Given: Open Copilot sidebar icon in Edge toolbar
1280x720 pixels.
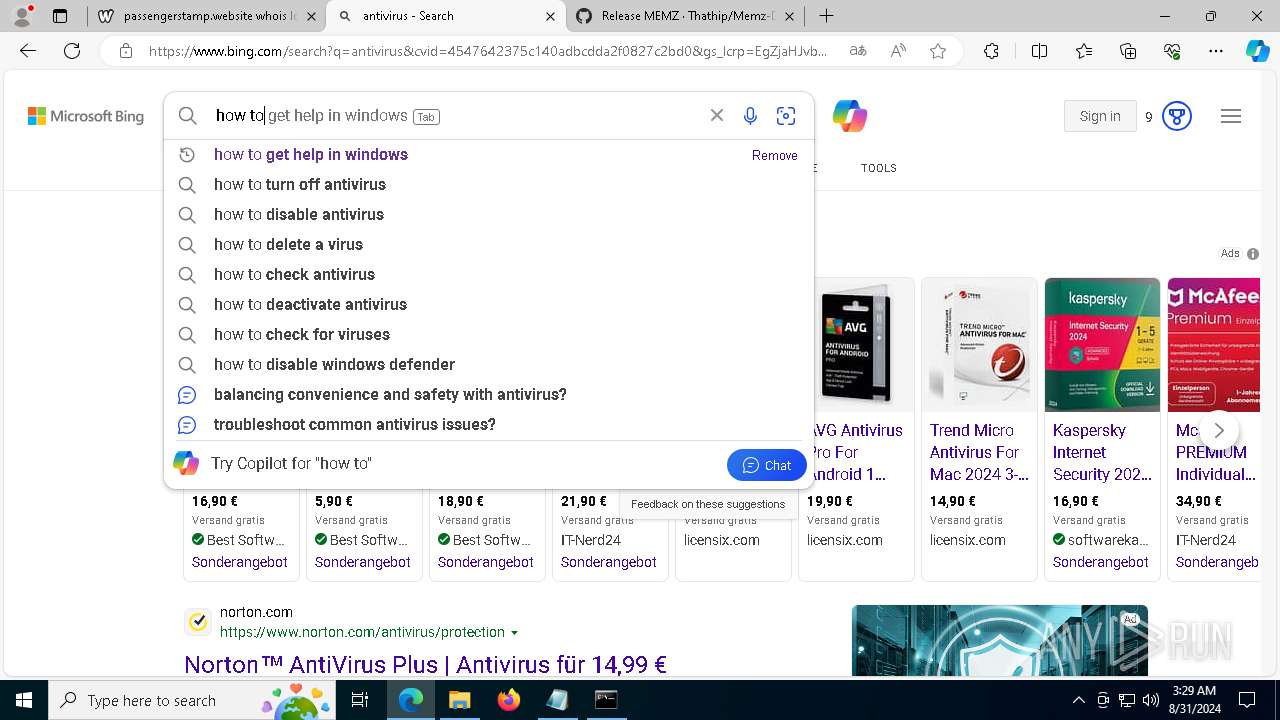Looking at the screenshot, I should tap(1257, 51).
